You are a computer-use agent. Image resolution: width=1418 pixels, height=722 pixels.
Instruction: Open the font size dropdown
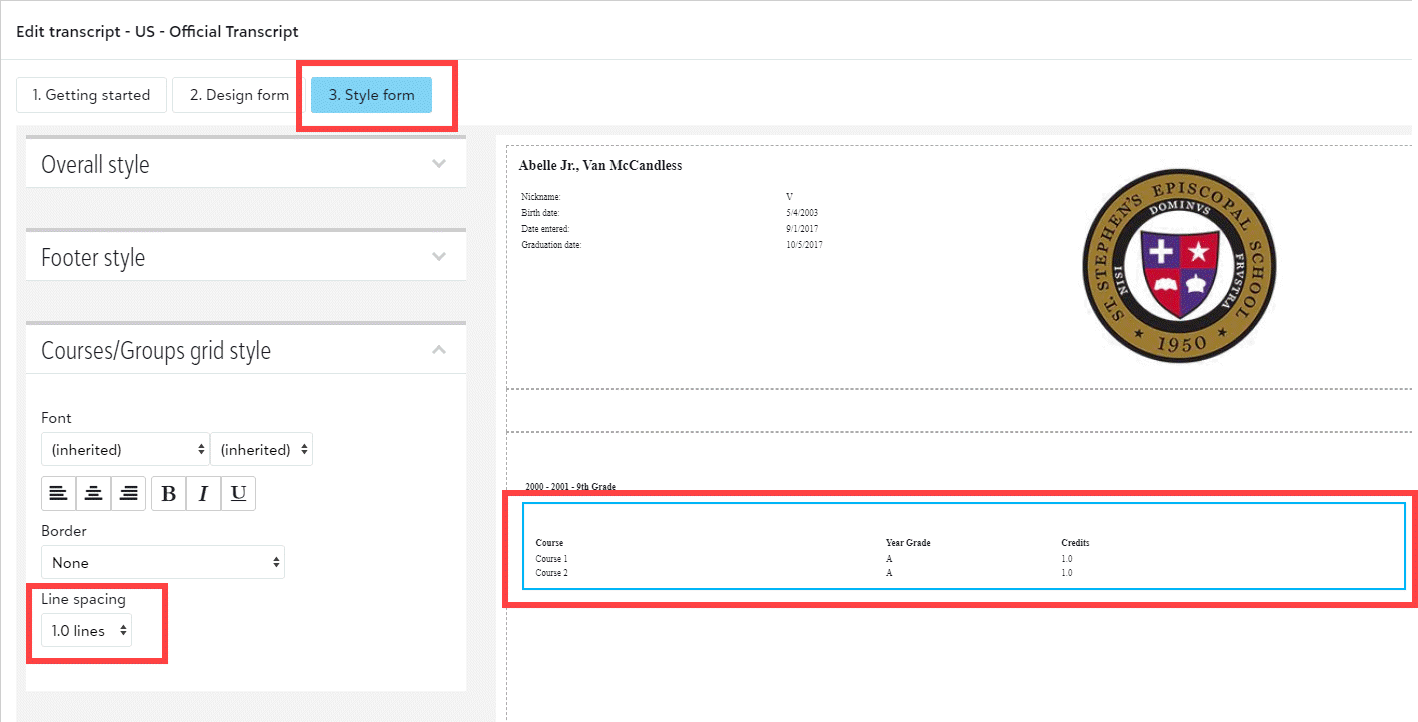[x=262, y=449]
